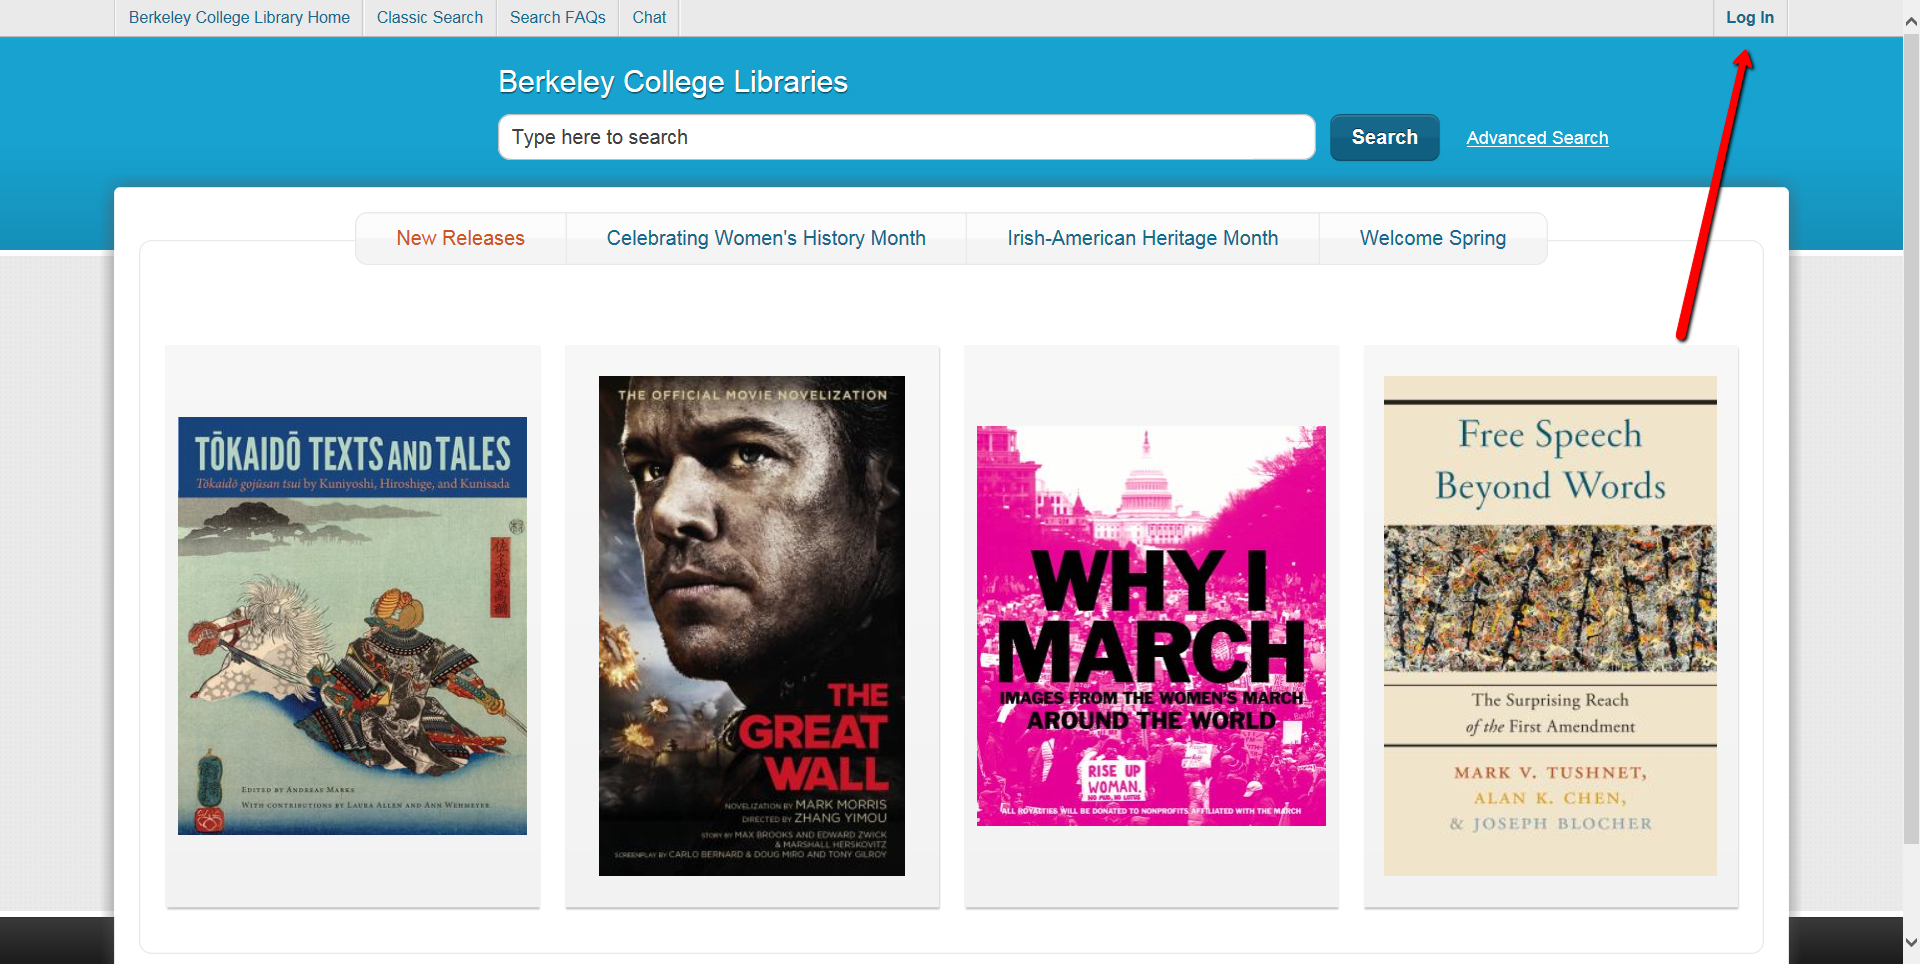Click the vertical scrollbar thumb
Viewport: 1920px width, 964px height.
(1911, 440)
